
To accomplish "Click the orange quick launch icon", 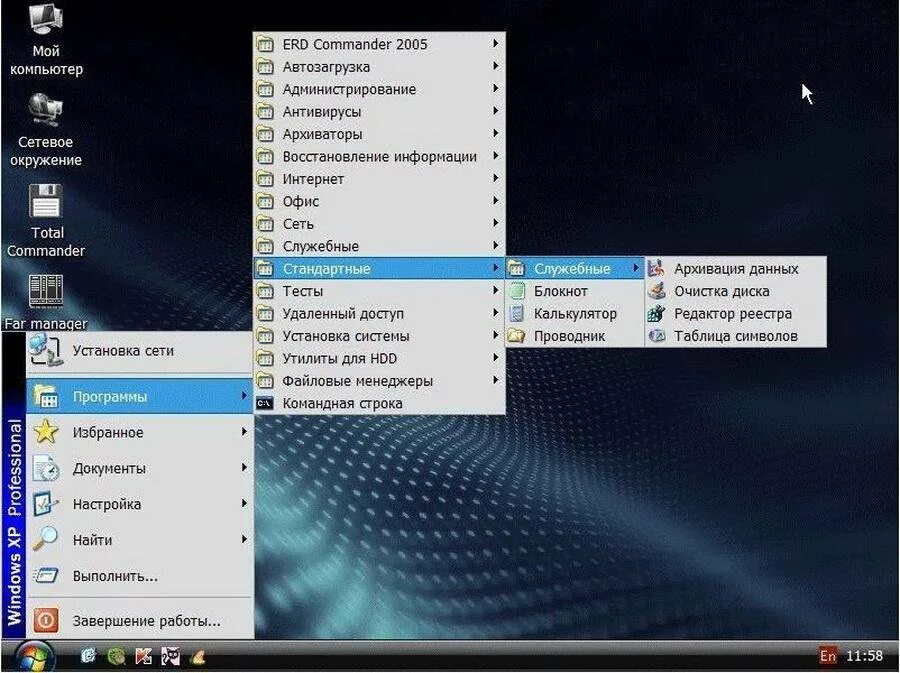I will [197, 656].
